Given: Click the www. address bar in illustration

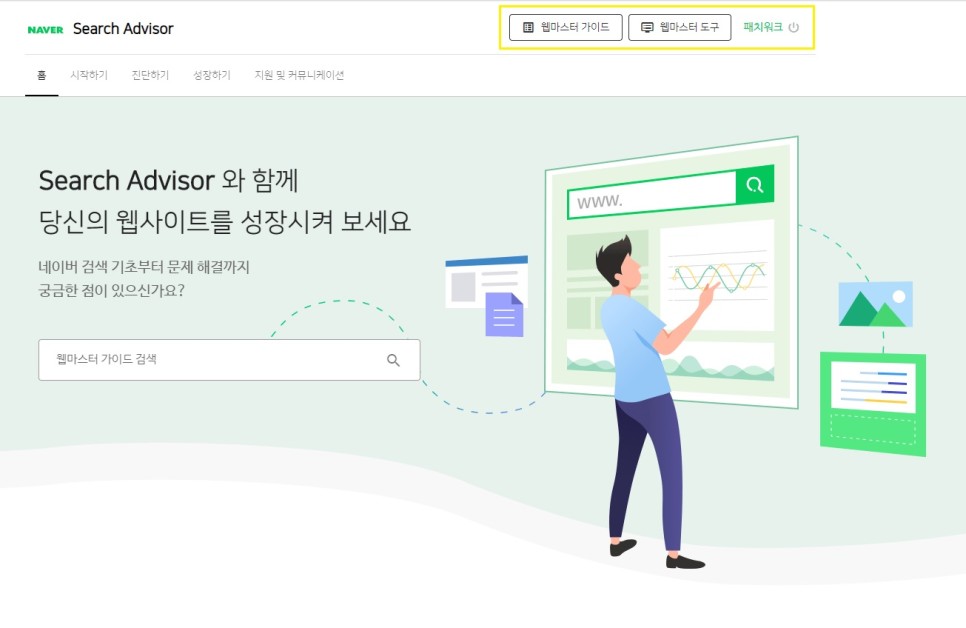Looking at the screenshot, I should click(x=652, y=196).
